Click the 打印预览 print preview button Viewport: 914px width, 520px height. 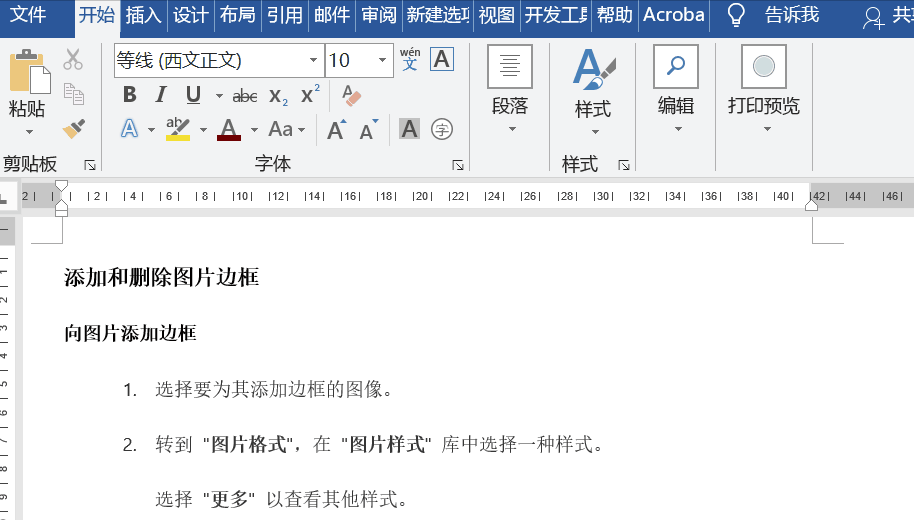click(x=764, y=90)
